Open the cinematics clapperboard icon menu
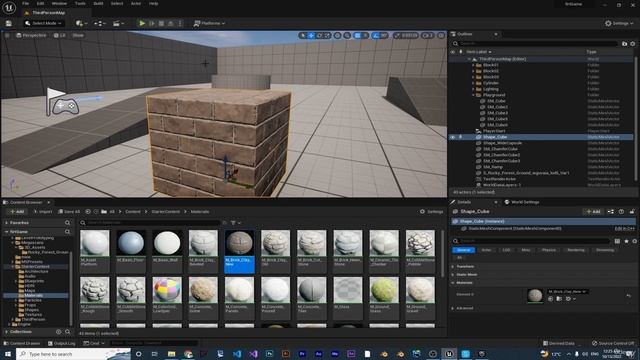This screenshot has width=640, height=360. pyautogui.click(x=117, y=23)
